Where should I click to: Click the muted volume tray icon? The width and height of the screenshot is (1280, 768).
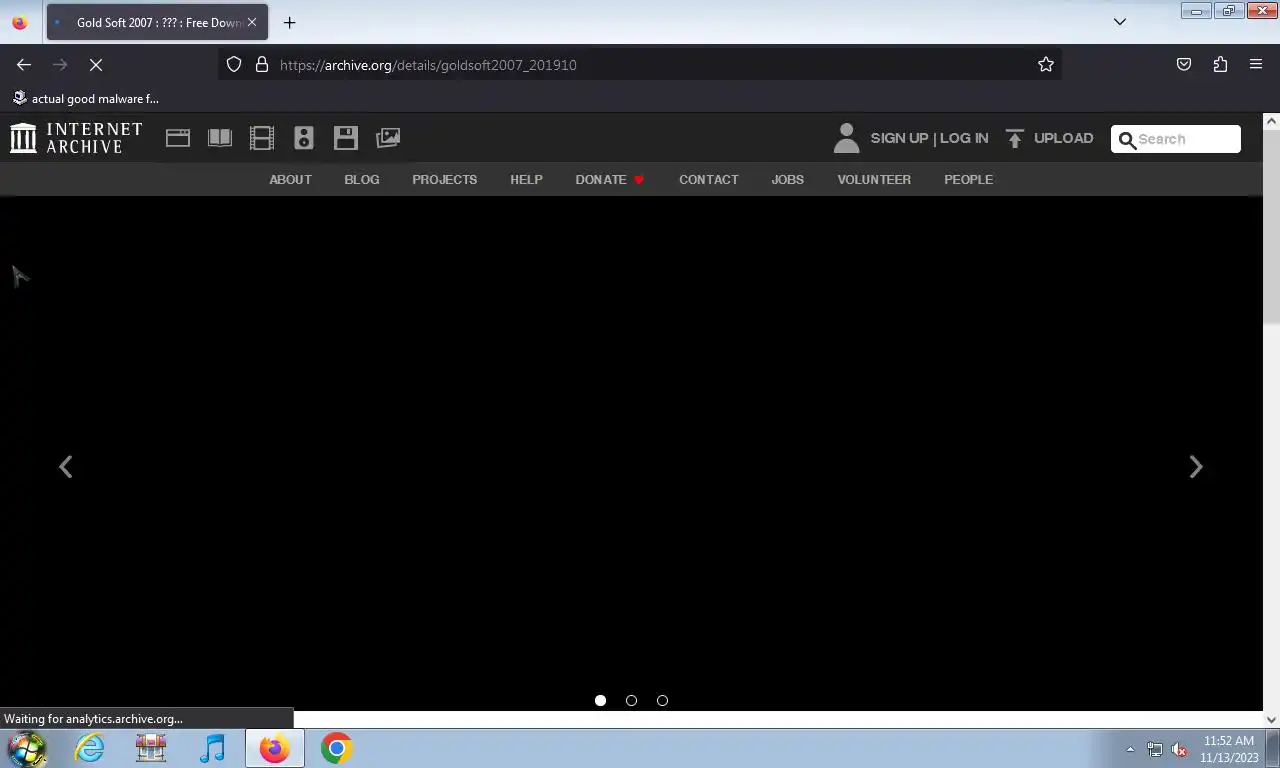pos(1179,749)
